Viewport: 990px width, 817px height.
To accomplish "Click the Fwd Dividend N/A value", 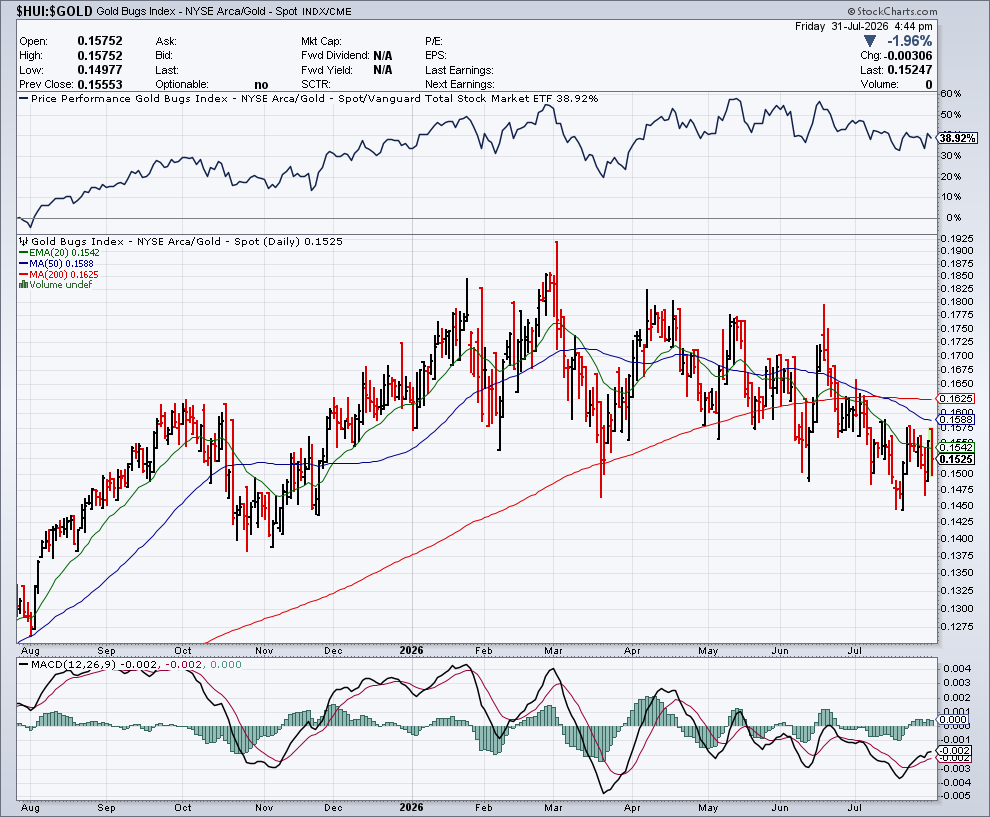I will [x=383, y=56].
